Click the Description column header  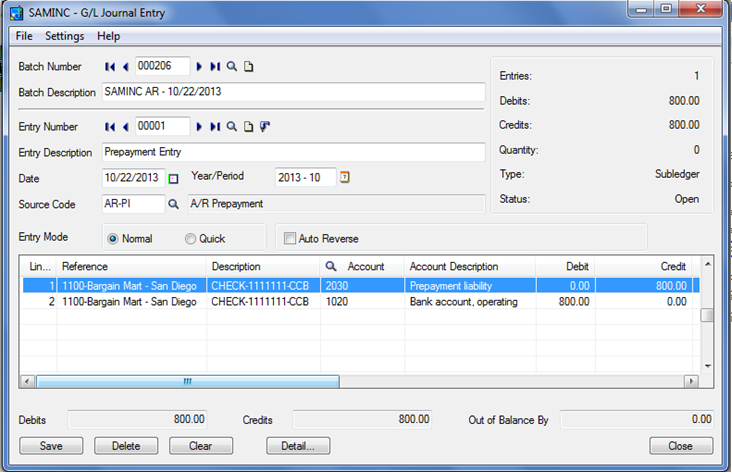(x=263, y=266)
